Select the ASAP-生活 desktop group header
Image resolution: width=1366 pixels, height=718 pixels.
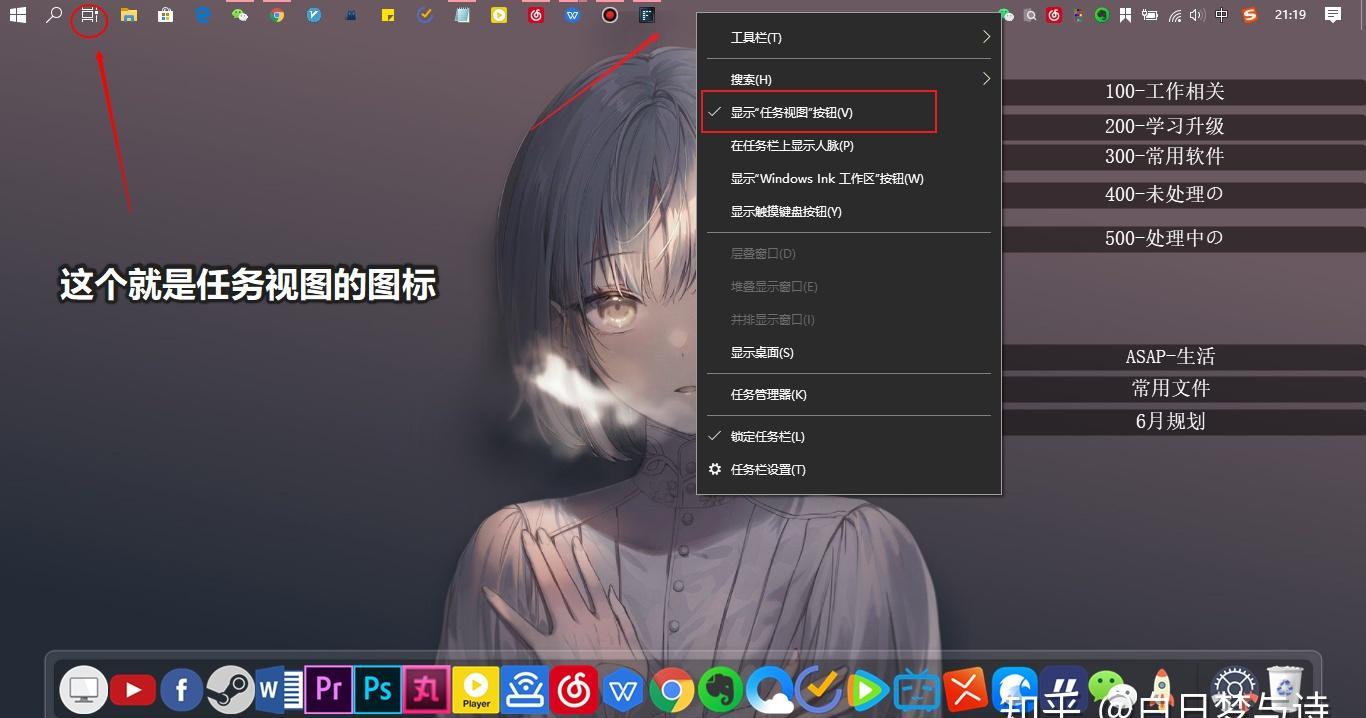tap(1170, 356)
